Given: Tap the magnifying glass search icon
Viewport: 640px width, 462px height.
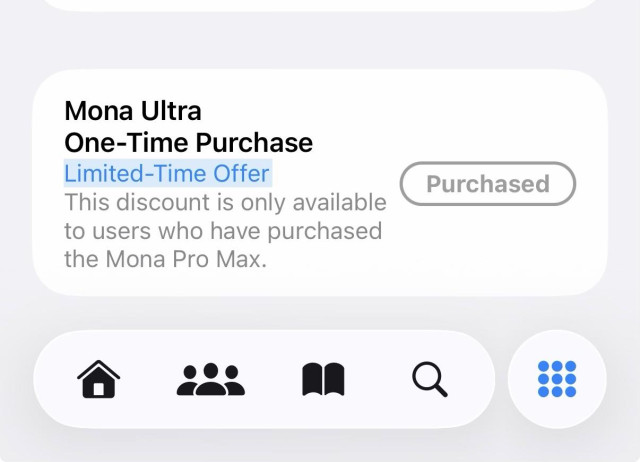Looking at the screenshot, I should (x=430, y=379).
